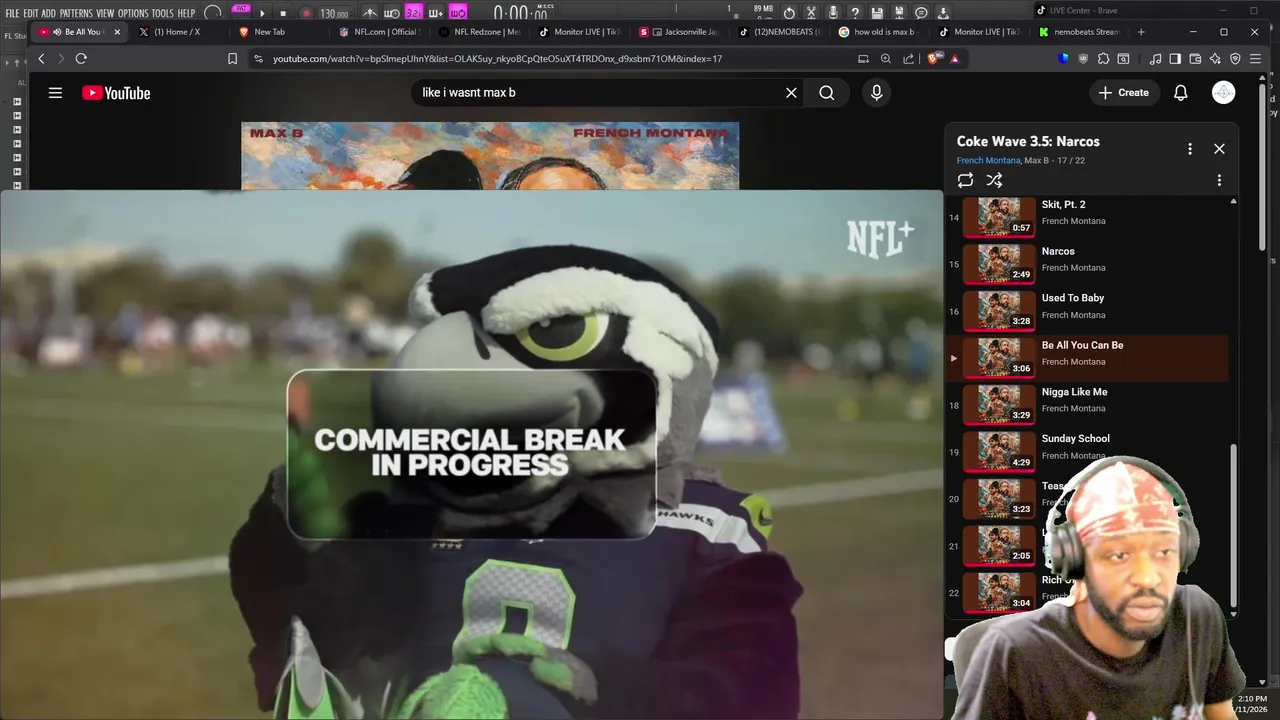Click FL Studio save floppy icon
Viewport: 1280px width, 720px height.
point(876,13)
